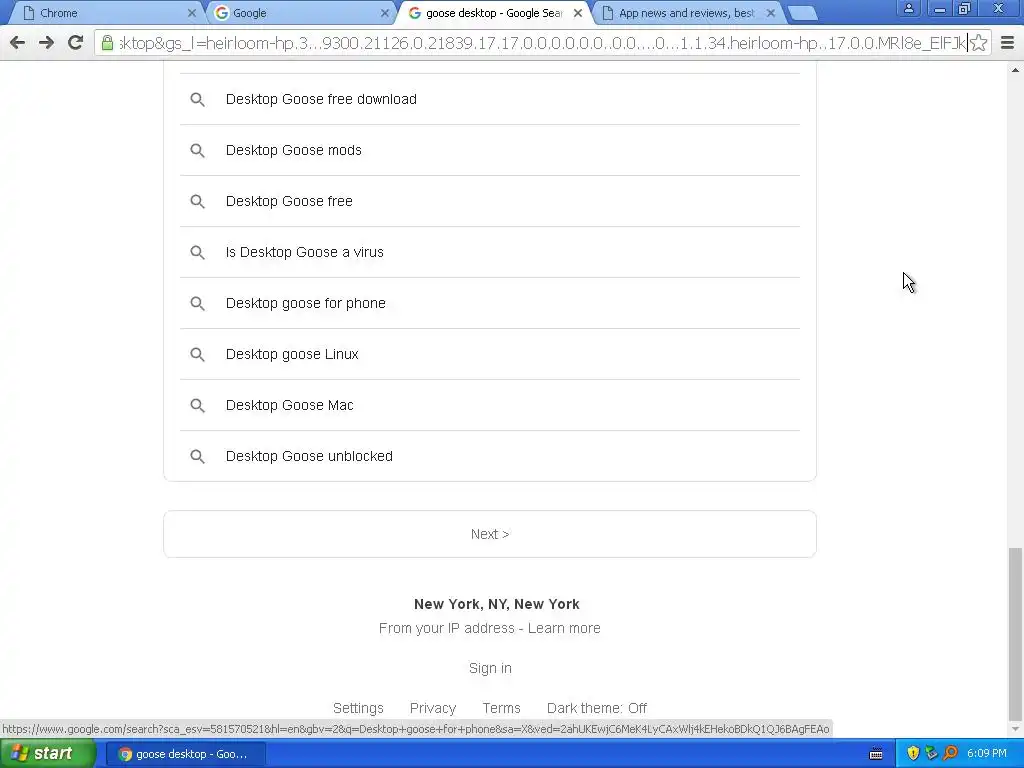Click New York, NY, New York text

[x=496, y=604]
